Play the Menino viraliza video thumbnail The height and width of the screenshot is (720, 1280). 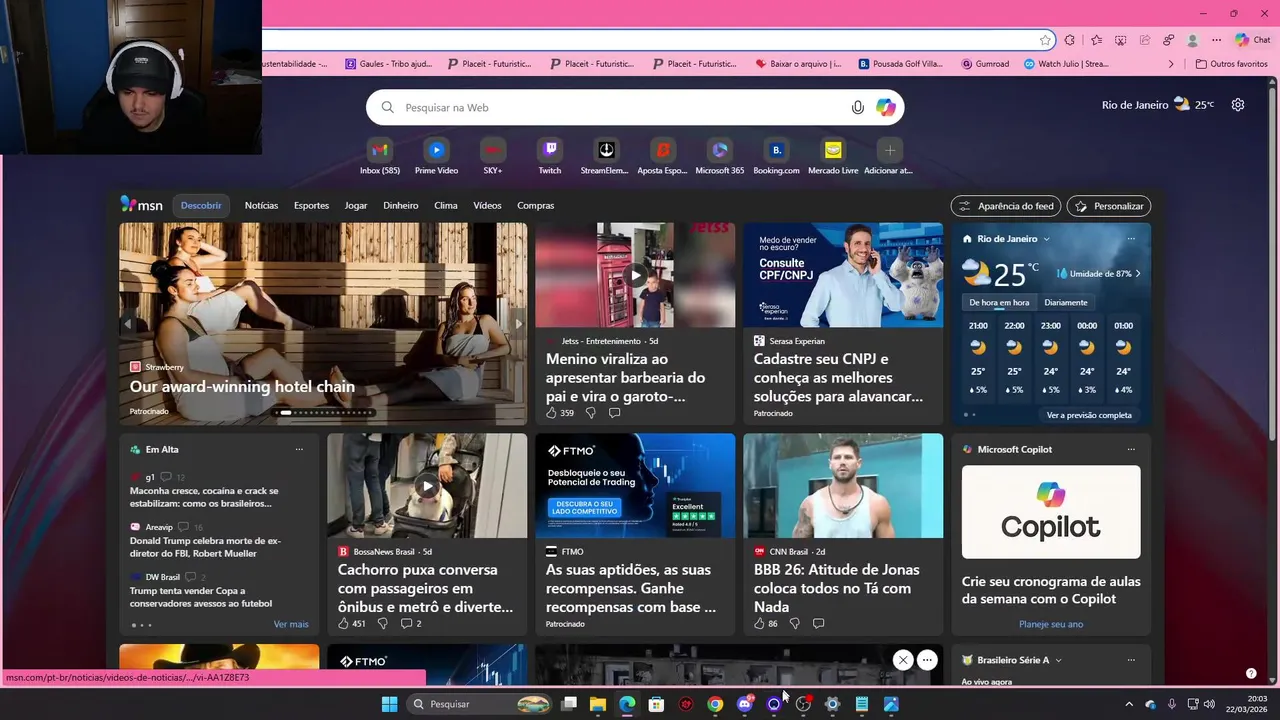pos(635,275)
